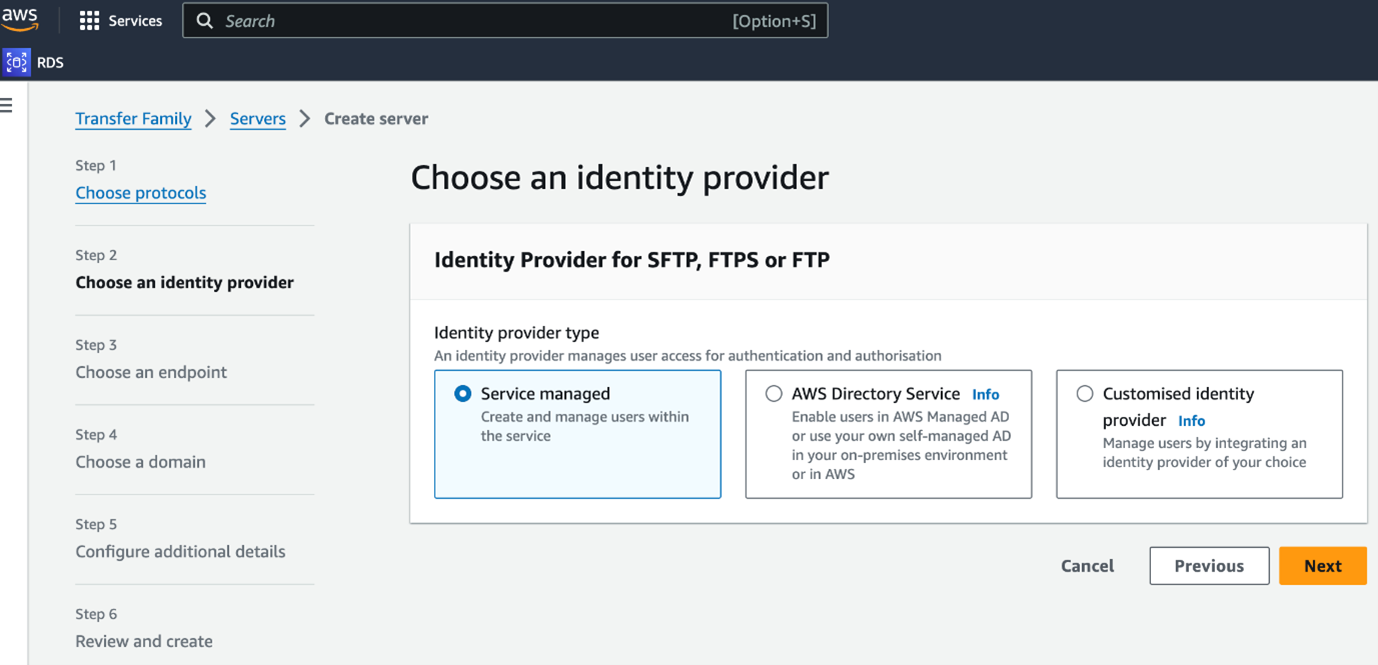Click Step 4 Choose a domain text
The image size is (1378, 665).
click(141, 462)
